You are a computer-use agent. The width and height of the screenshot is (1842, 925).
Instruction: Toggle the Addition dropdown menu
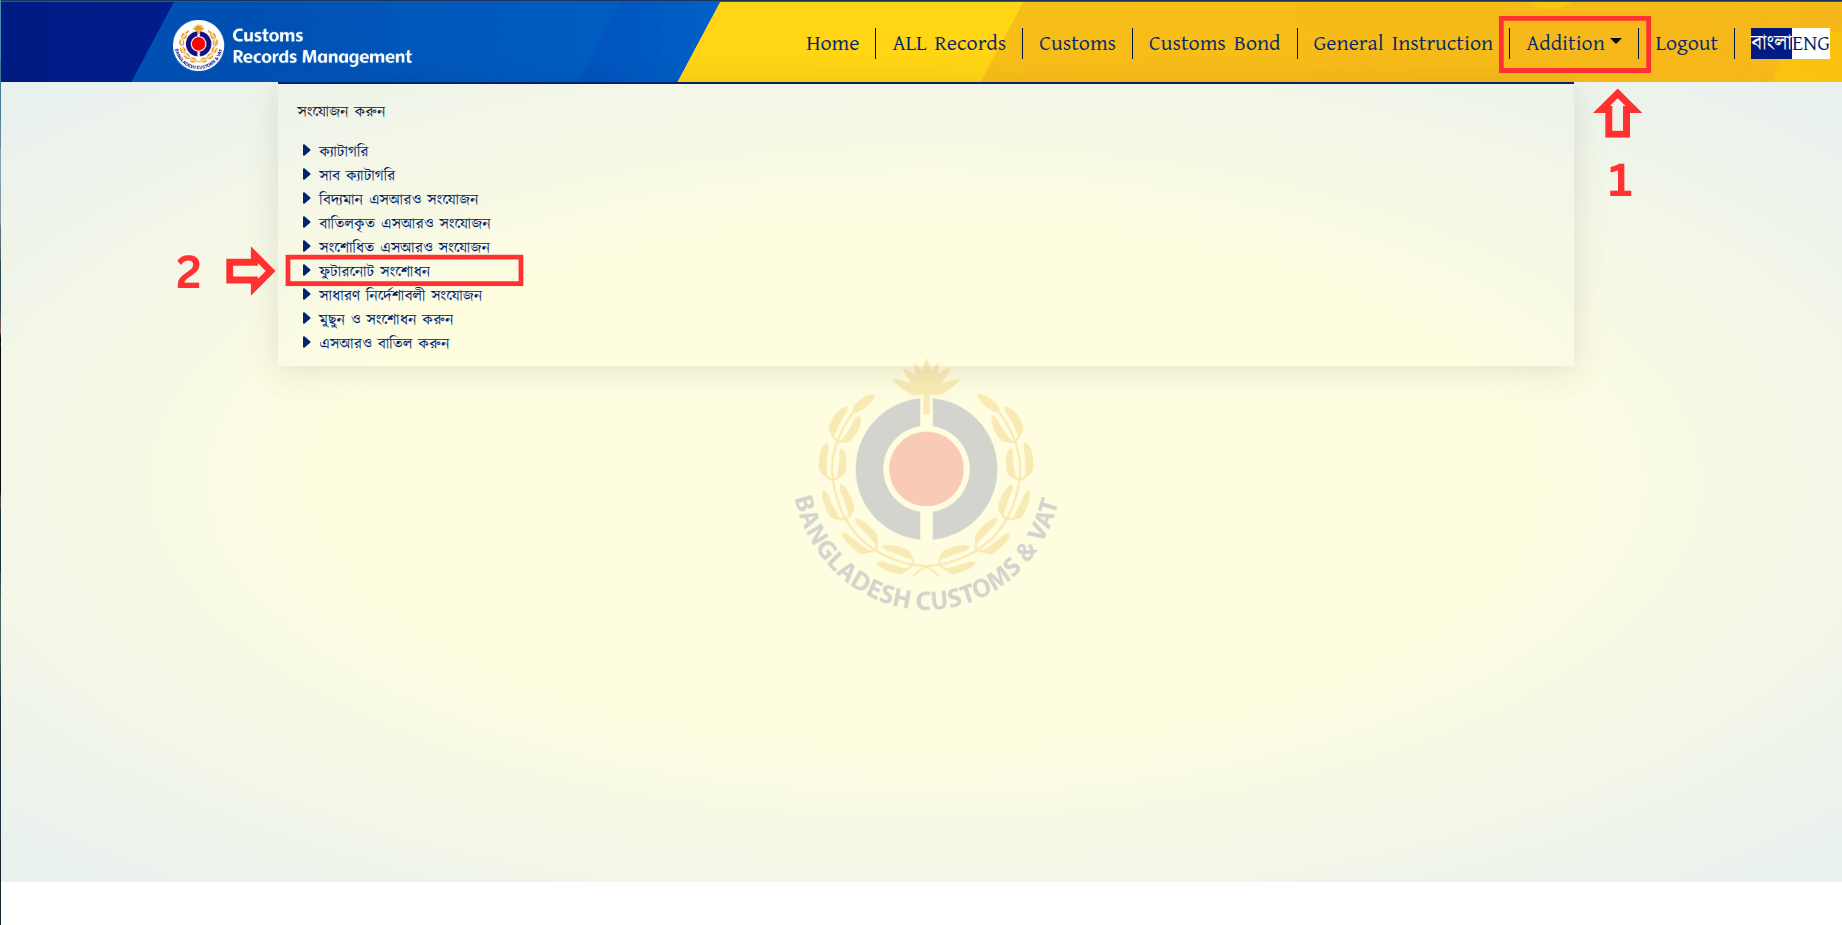[1574, 43]
